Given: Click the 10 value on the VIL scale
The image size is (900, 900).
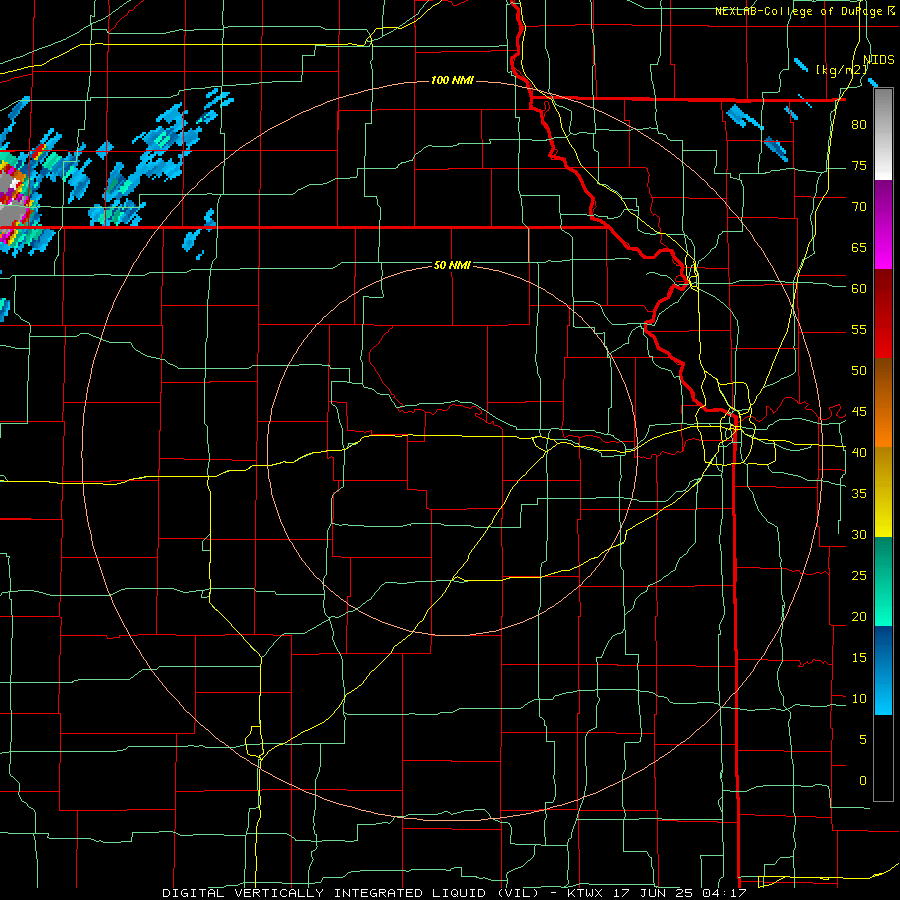Looking at the screenshot, I should 859,699.
